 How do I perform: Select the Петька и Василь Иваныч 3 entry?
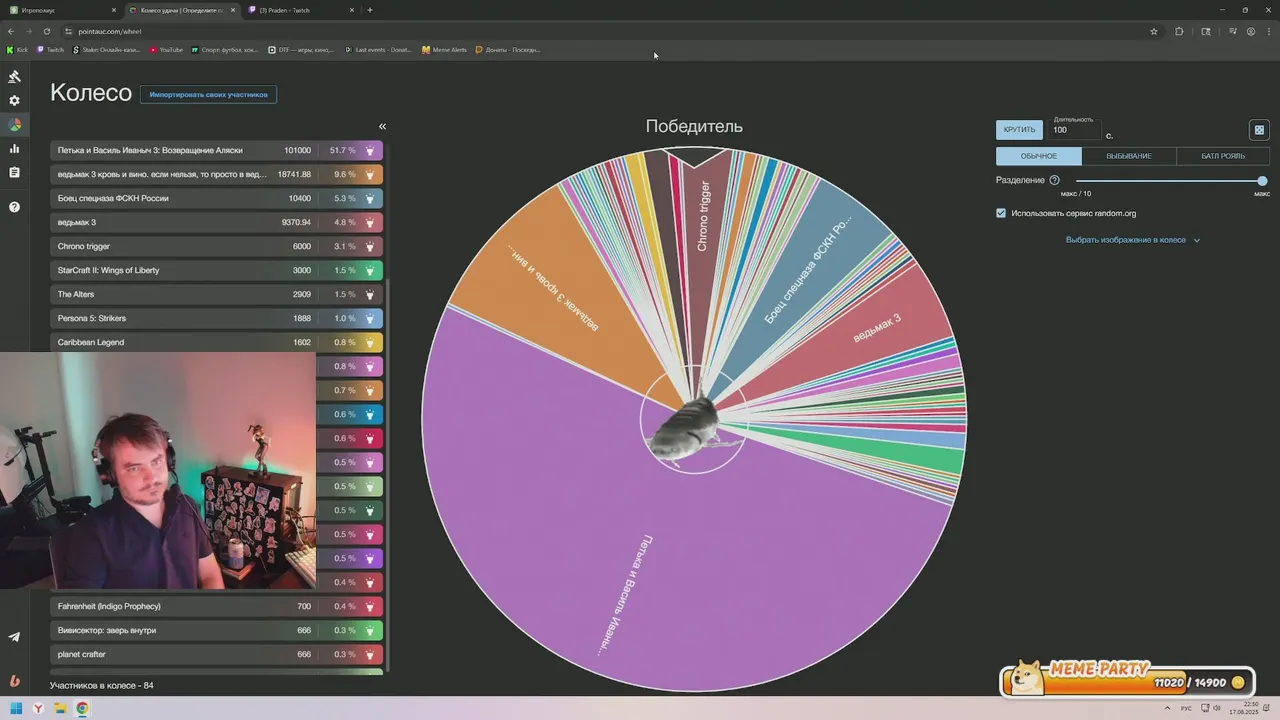[216, 150]
